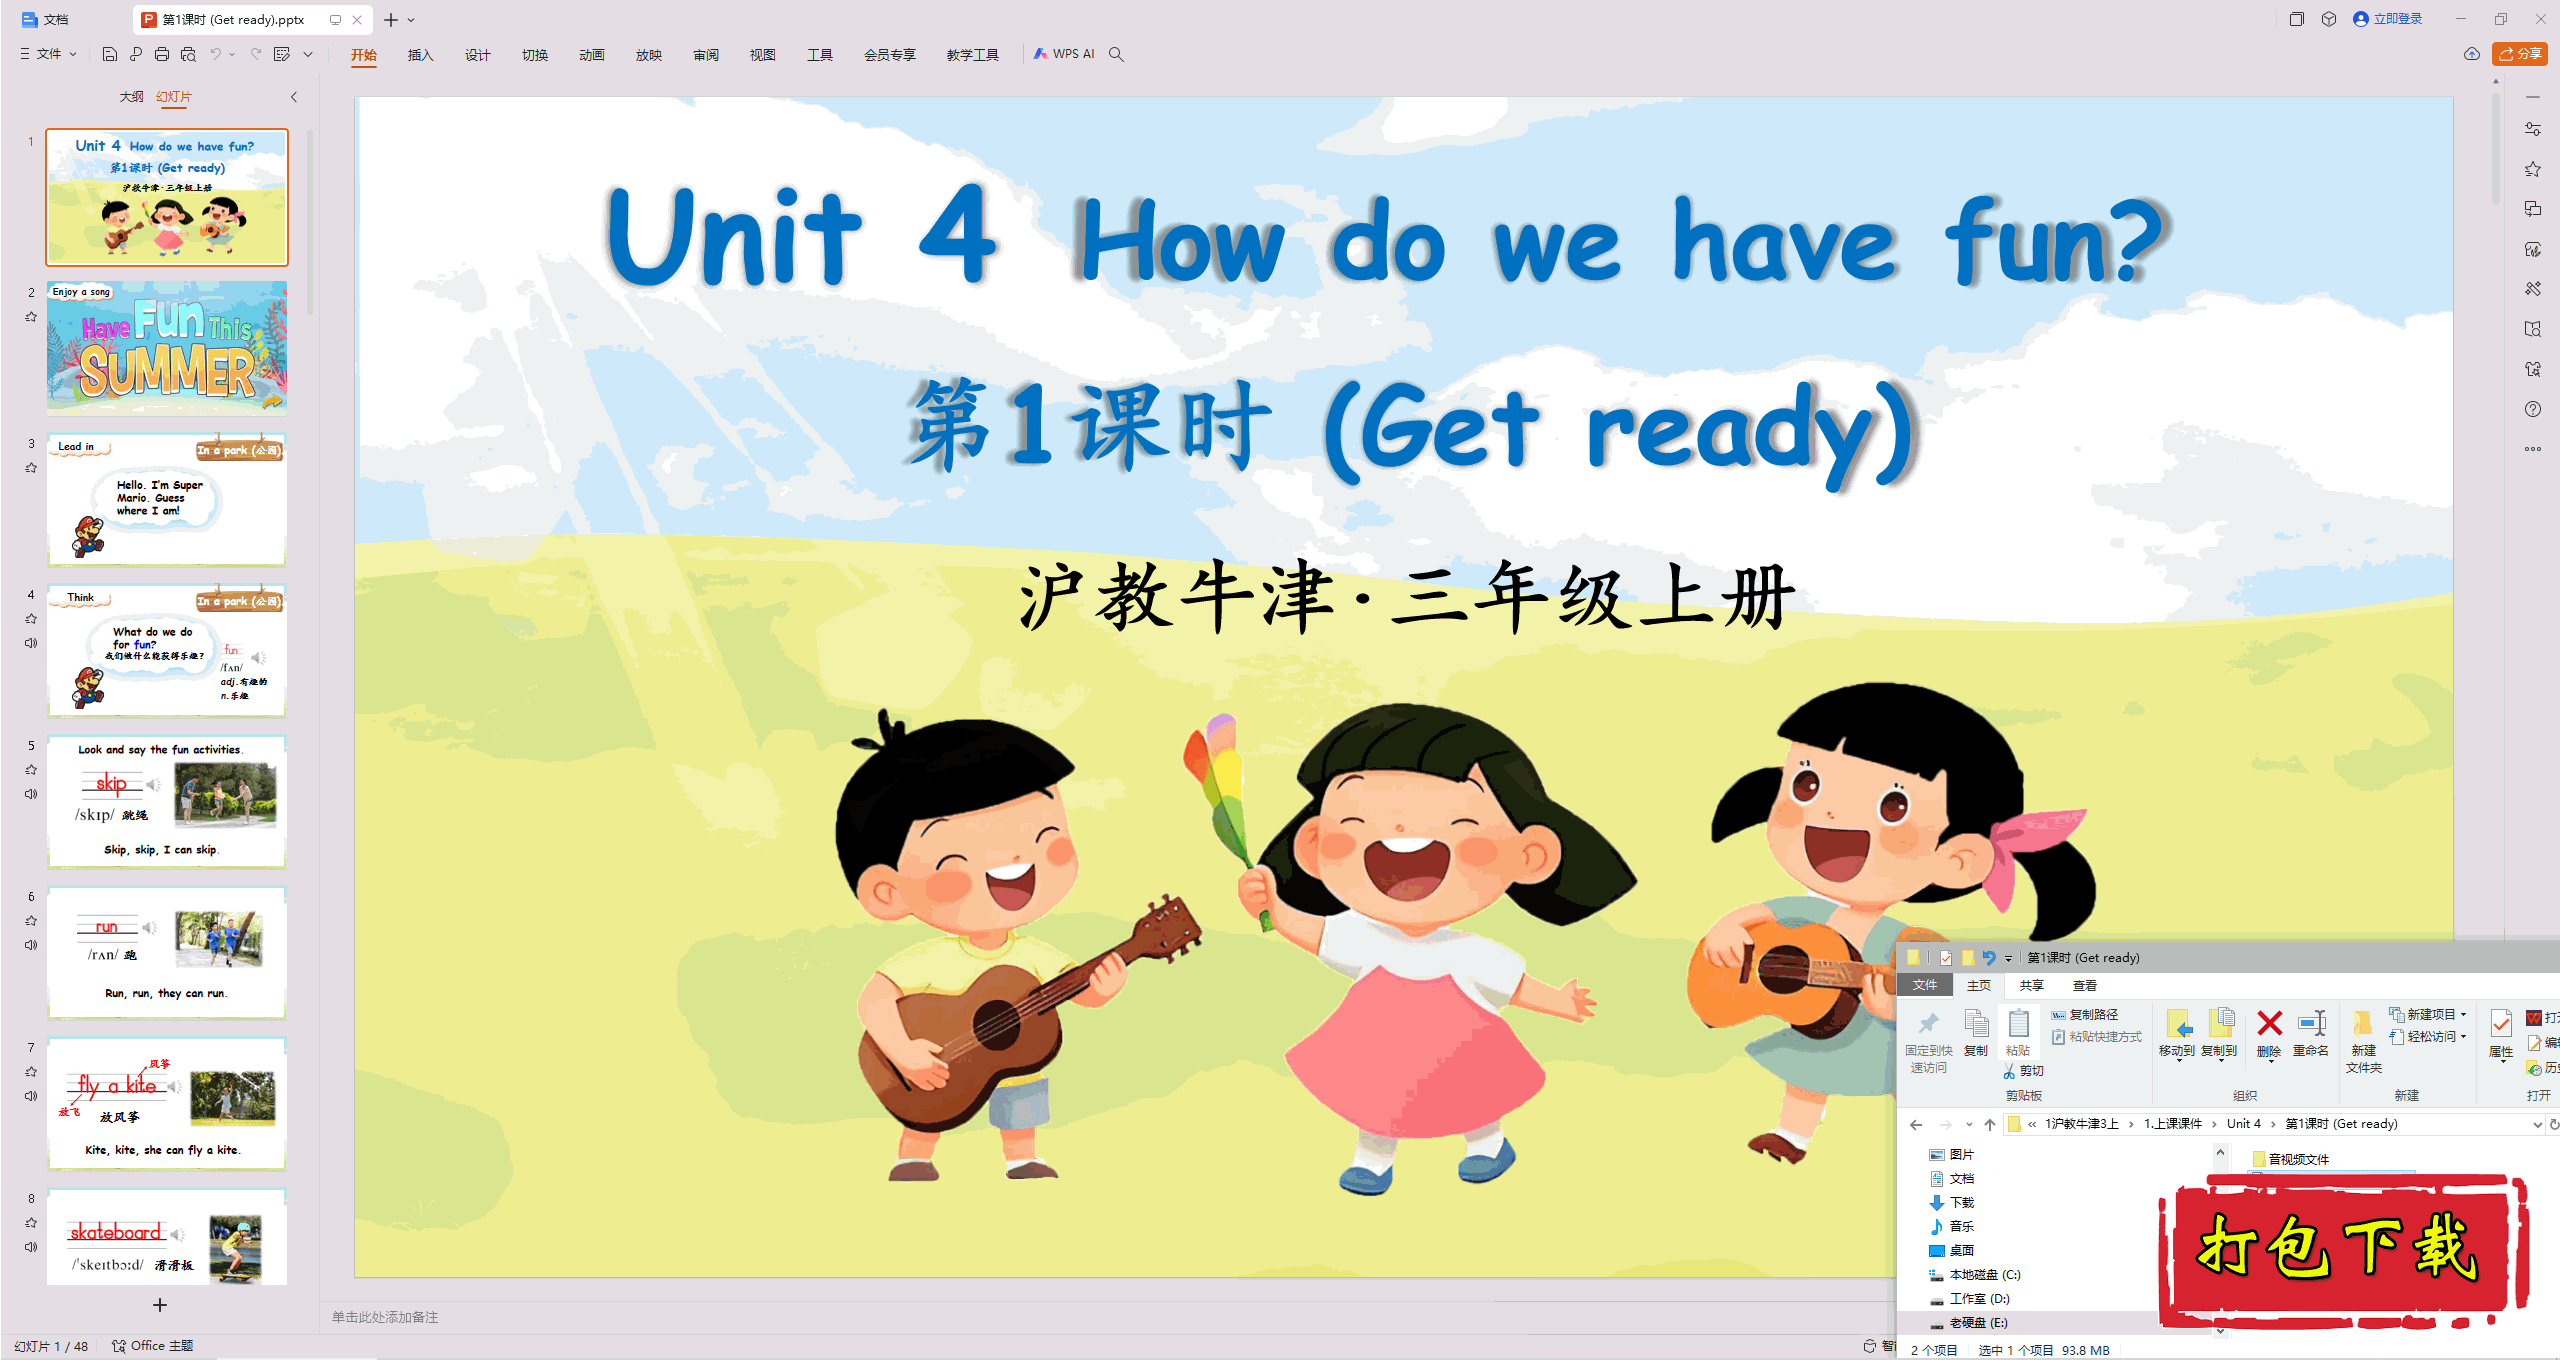Click Explorer's Up one level arrow
The height and width of the screenshot is (1360, 2560).
pyautogui.click(x=1990, y=1125)
